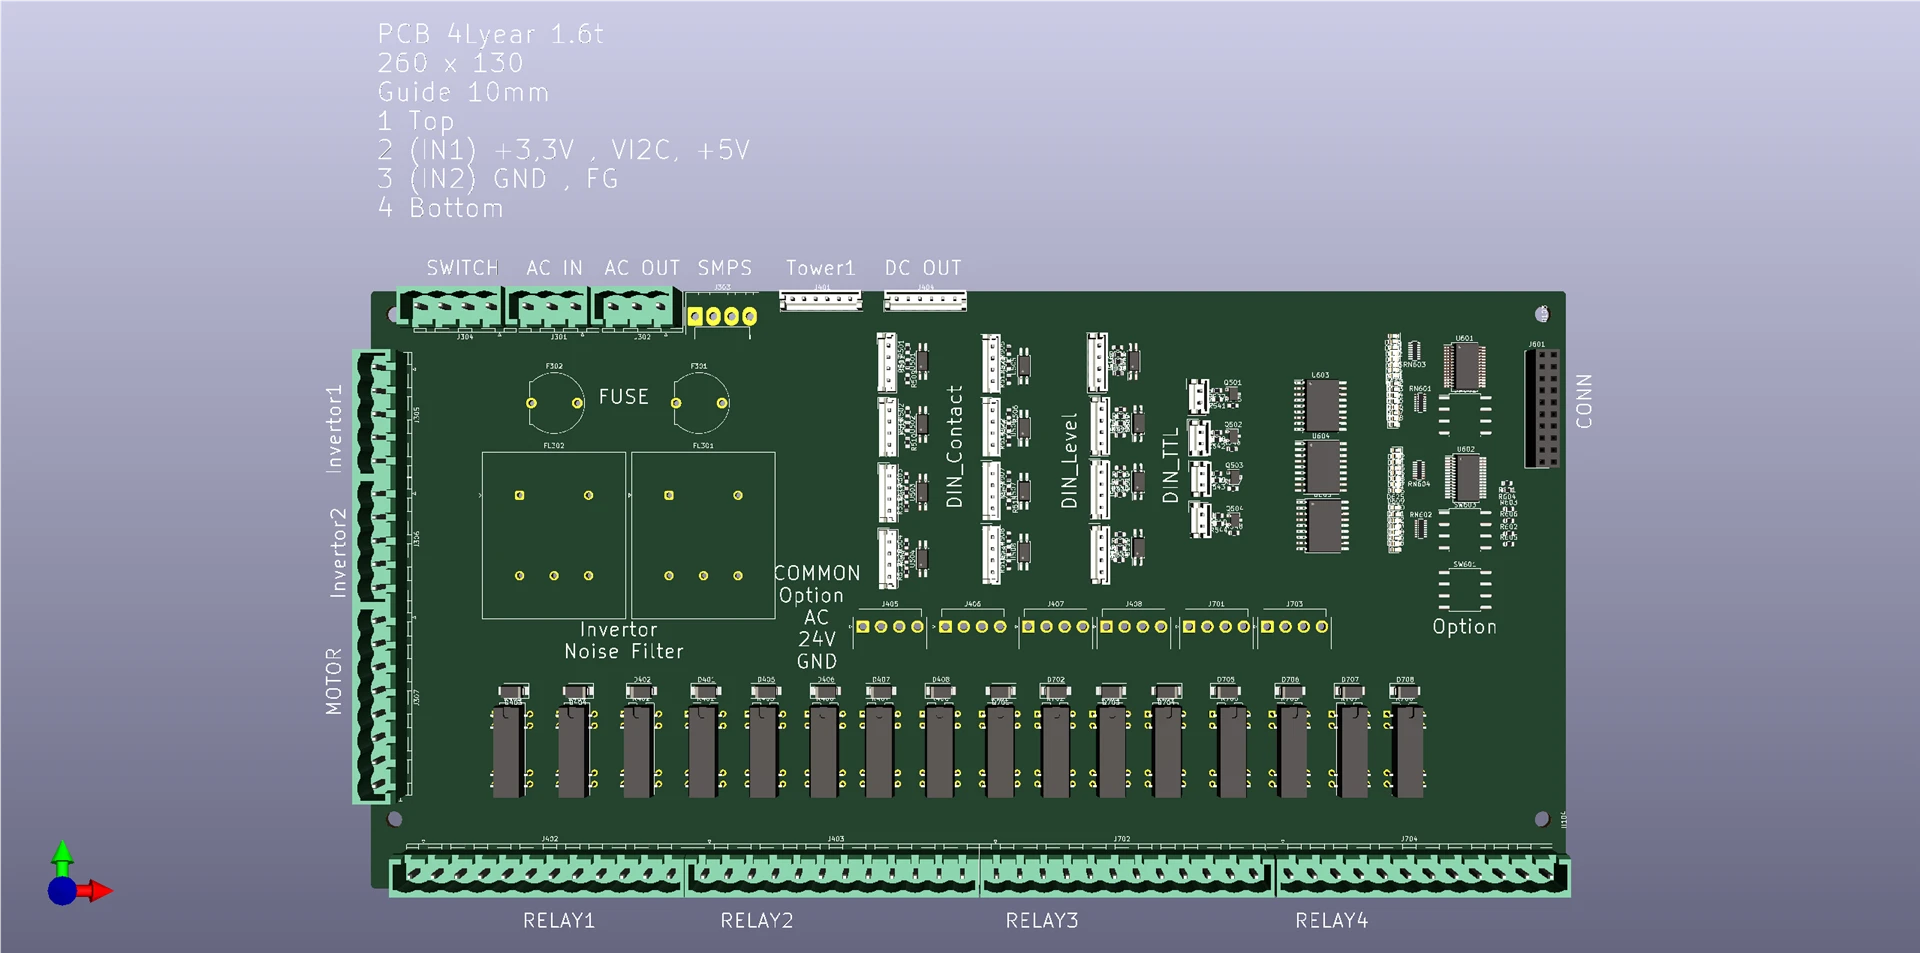Viewport: 1920px width, 953px height.
Task: Click the COMMON silkscreen text
Action: coord(817,573)
